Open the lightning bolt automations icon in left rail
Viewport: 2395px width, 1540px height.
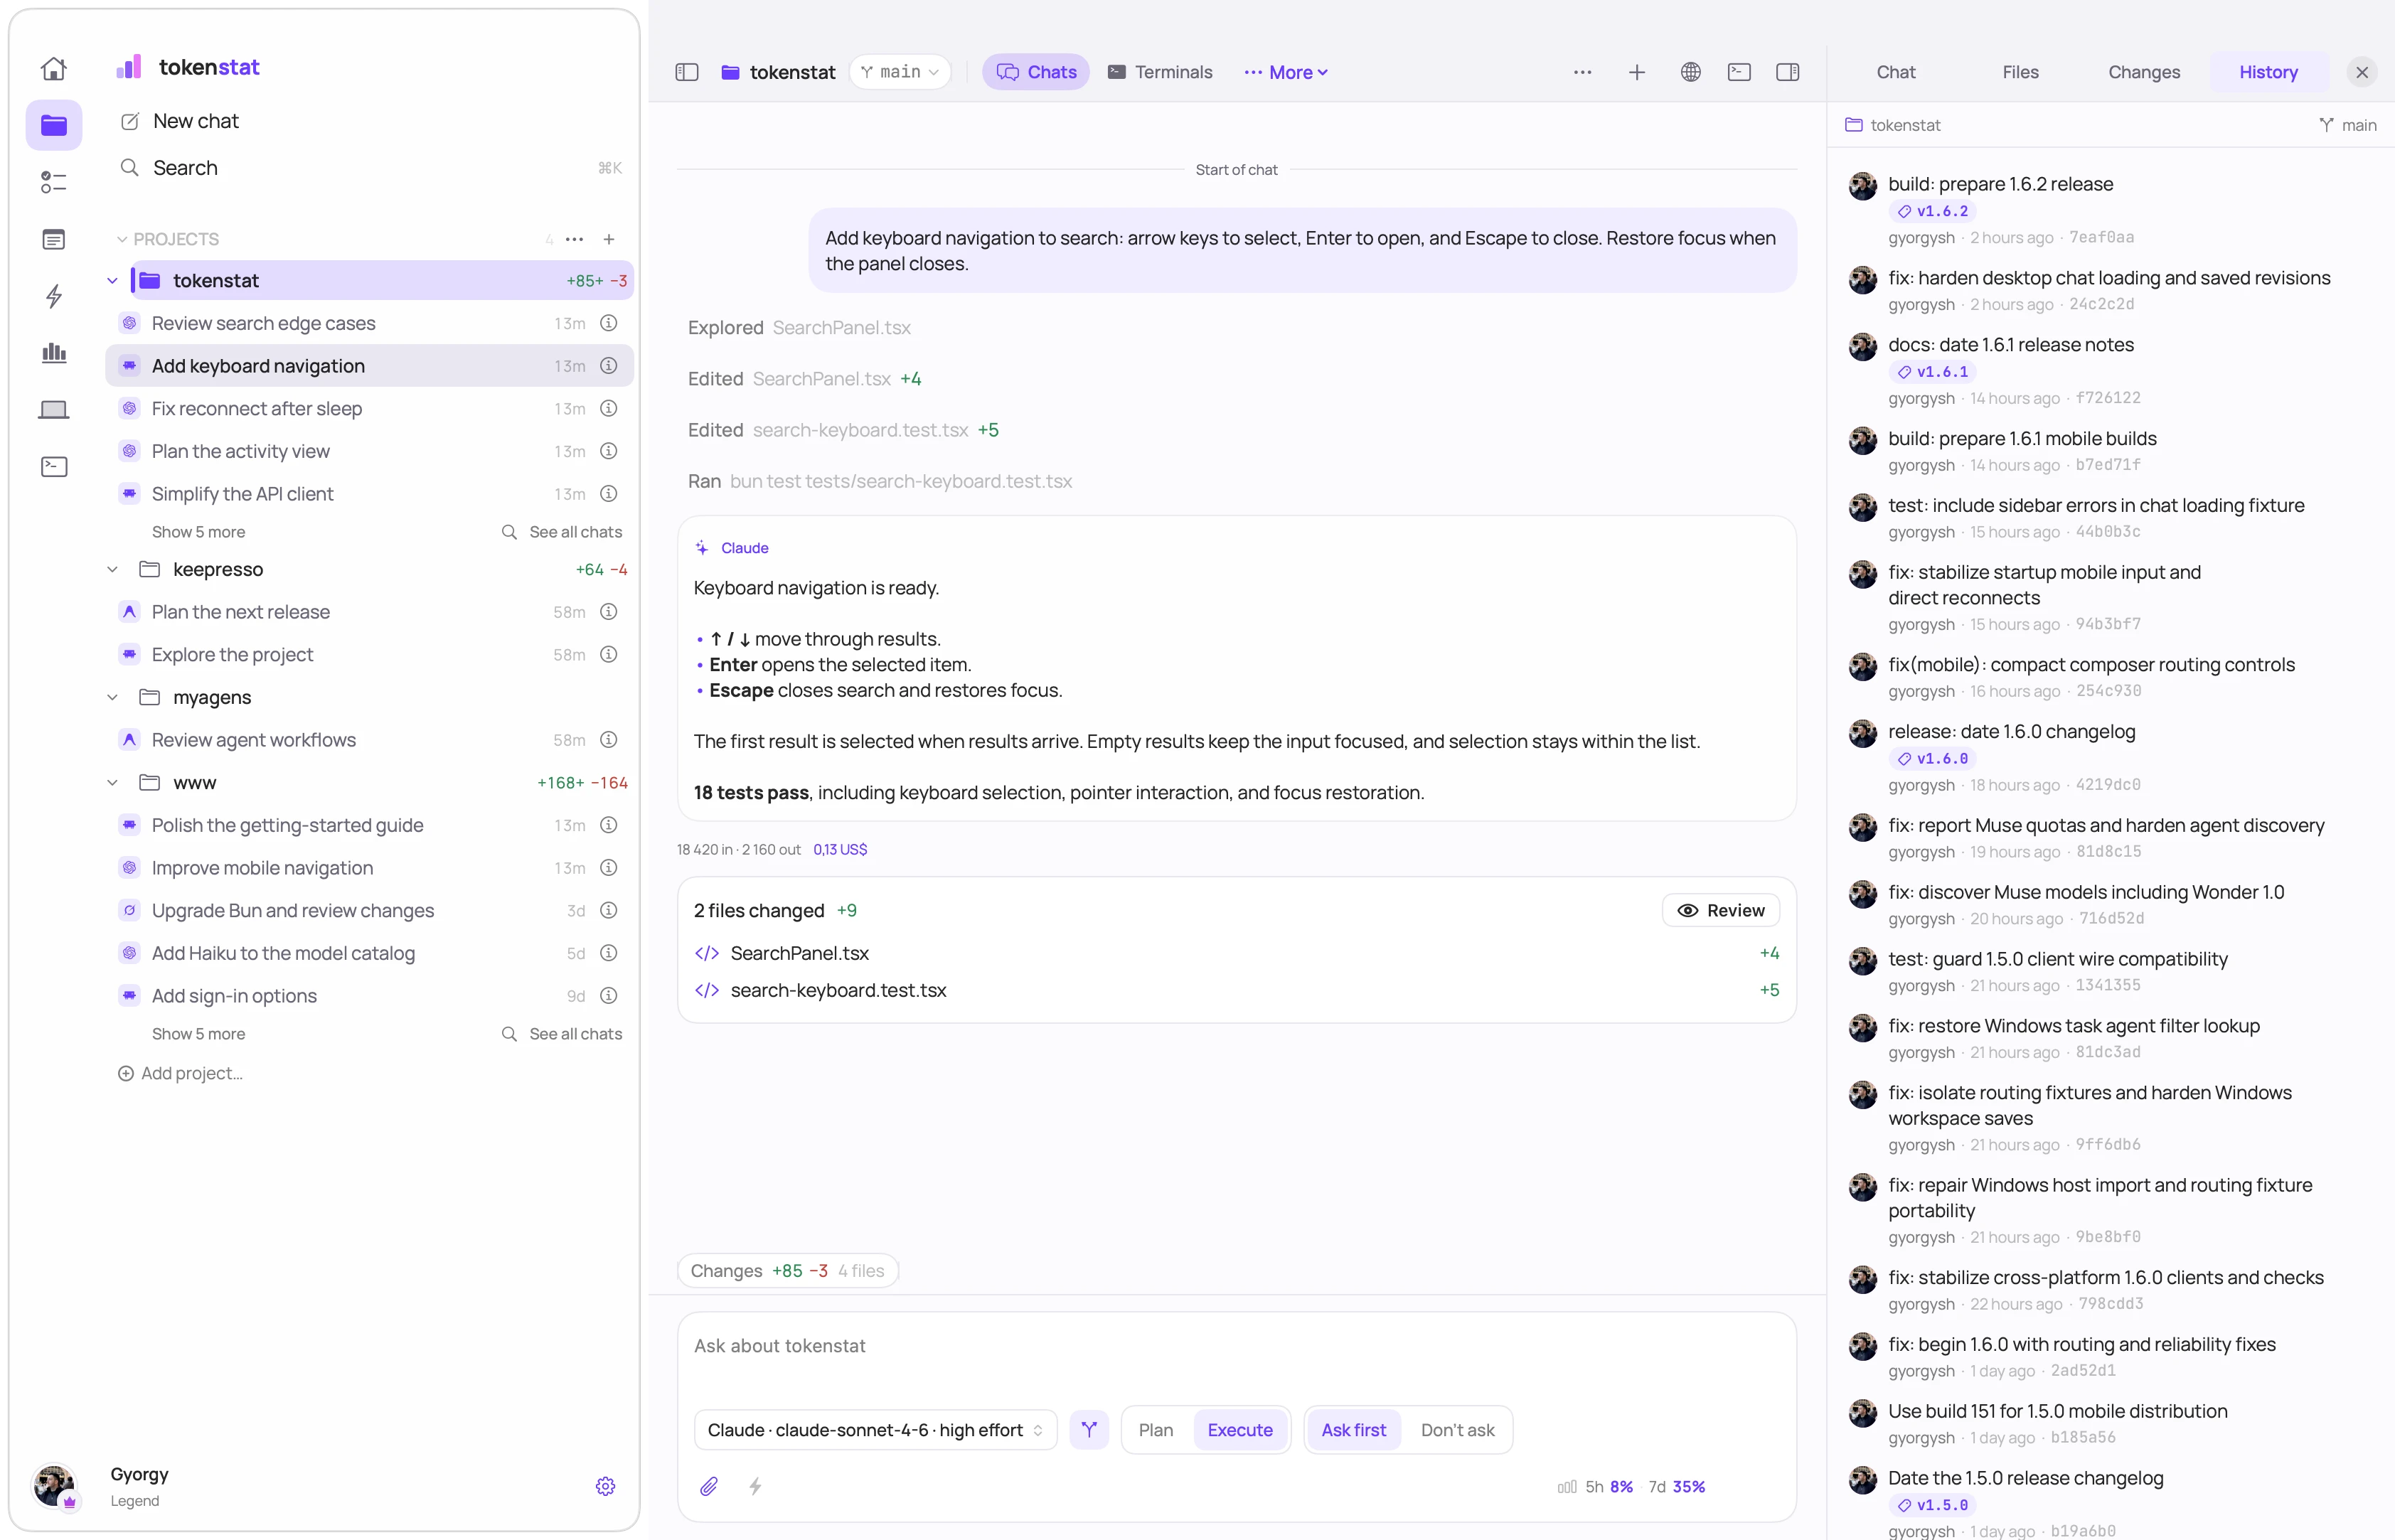point(54,296)
